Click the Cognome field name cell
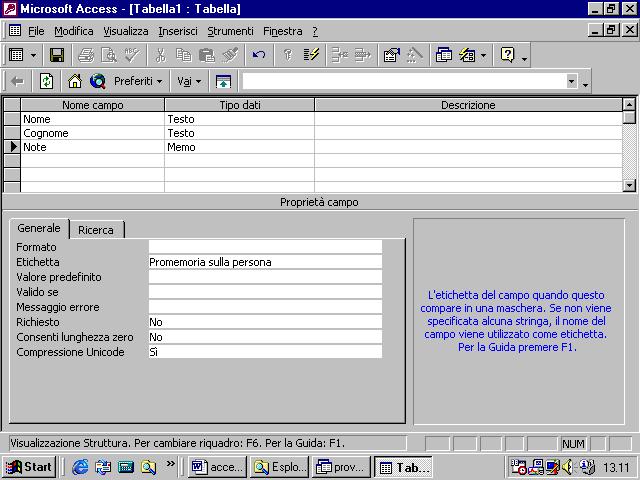Viewport: 640px width, 480px height. pyautogui.click(x=93, y=133)
